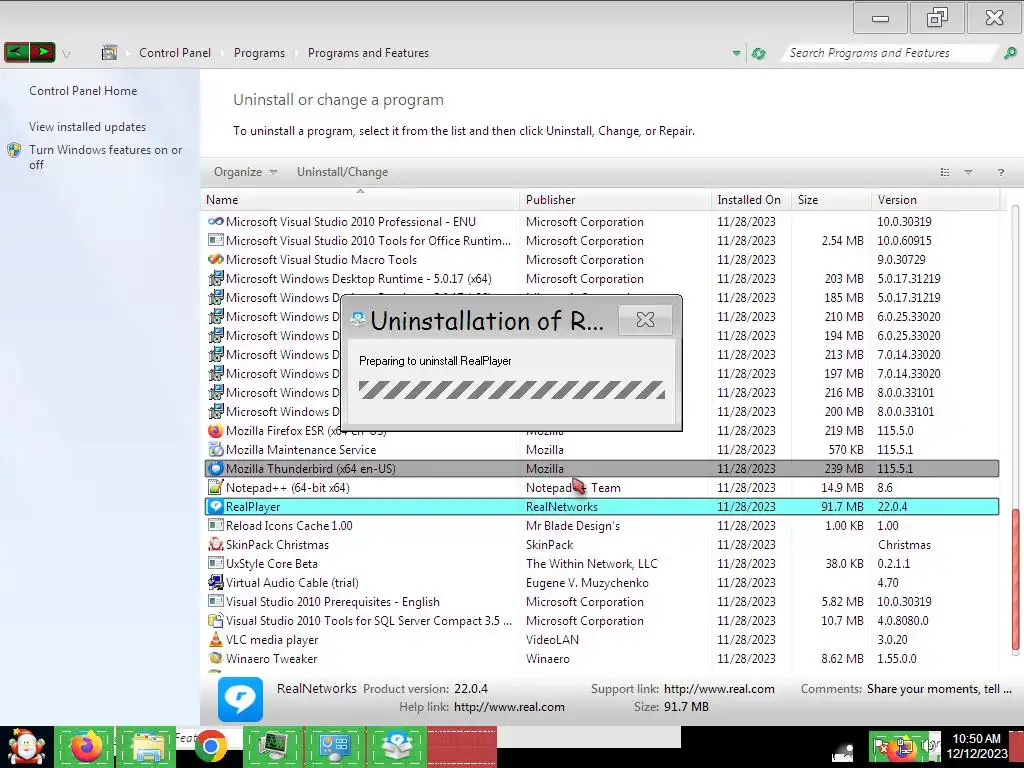Open the Help link http://www.real.com

click(x=509, y=707)
